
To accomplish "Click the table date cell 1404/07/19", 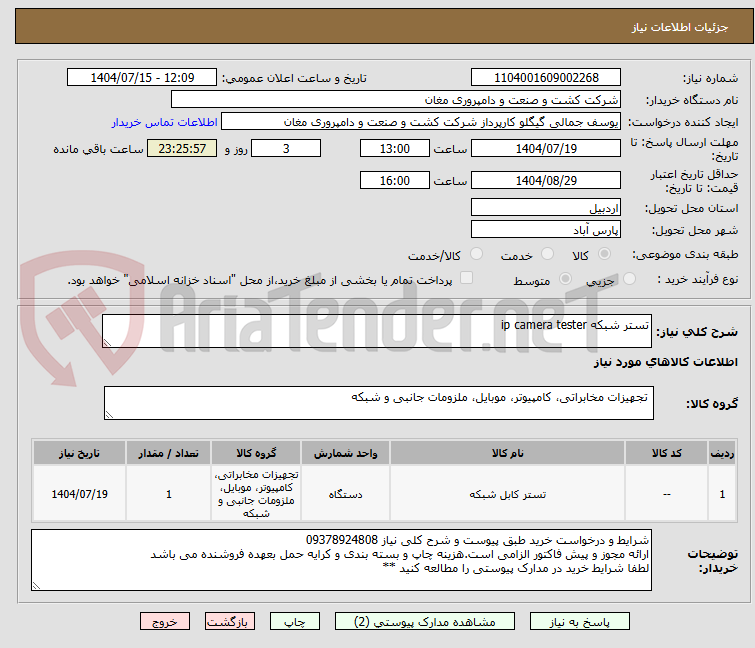I will [x=79, y=494].
